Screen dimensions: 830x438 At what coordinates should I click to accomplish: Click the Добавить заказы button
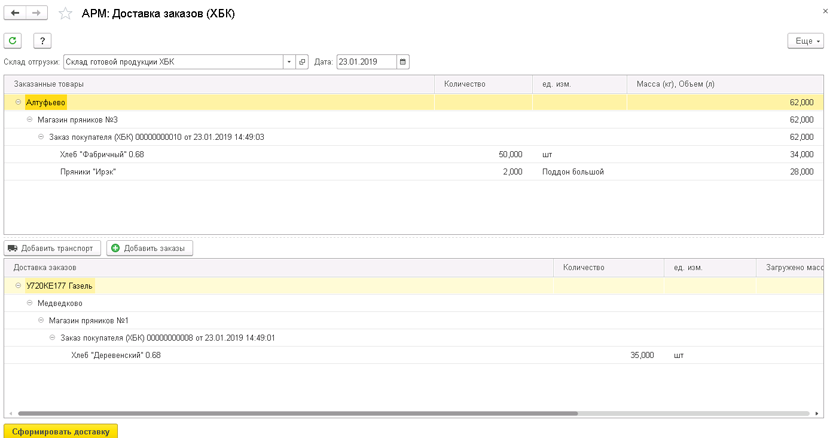(149, 248)
